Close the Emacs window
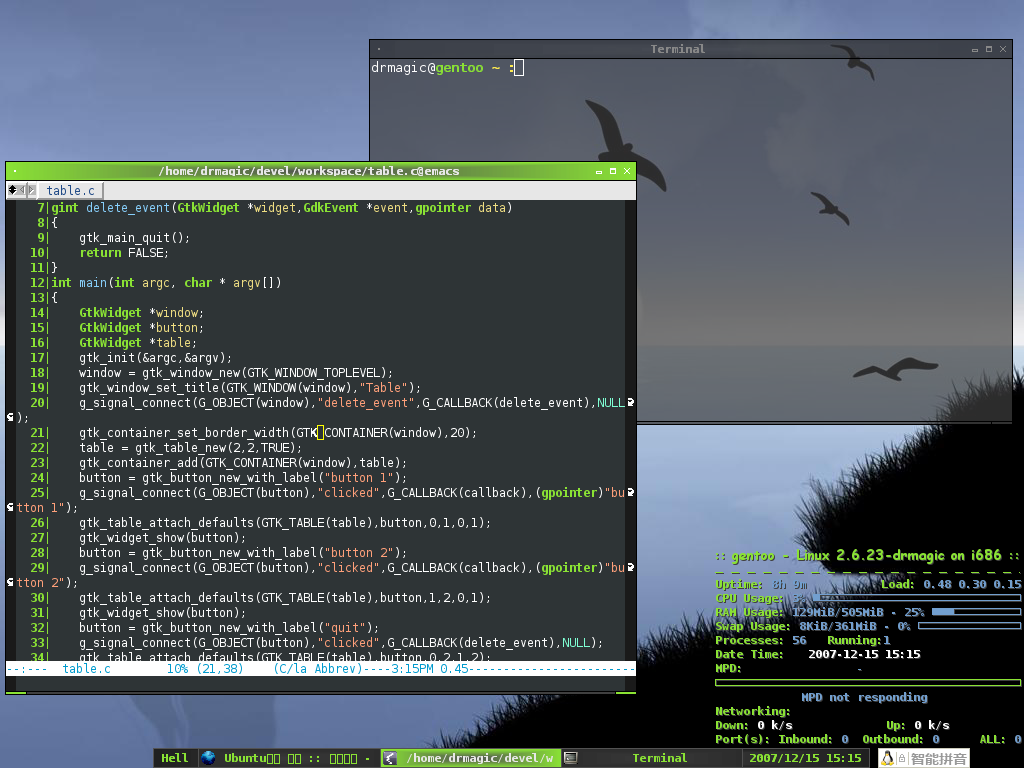This screenshot has width=1024, height=768. 627,171
